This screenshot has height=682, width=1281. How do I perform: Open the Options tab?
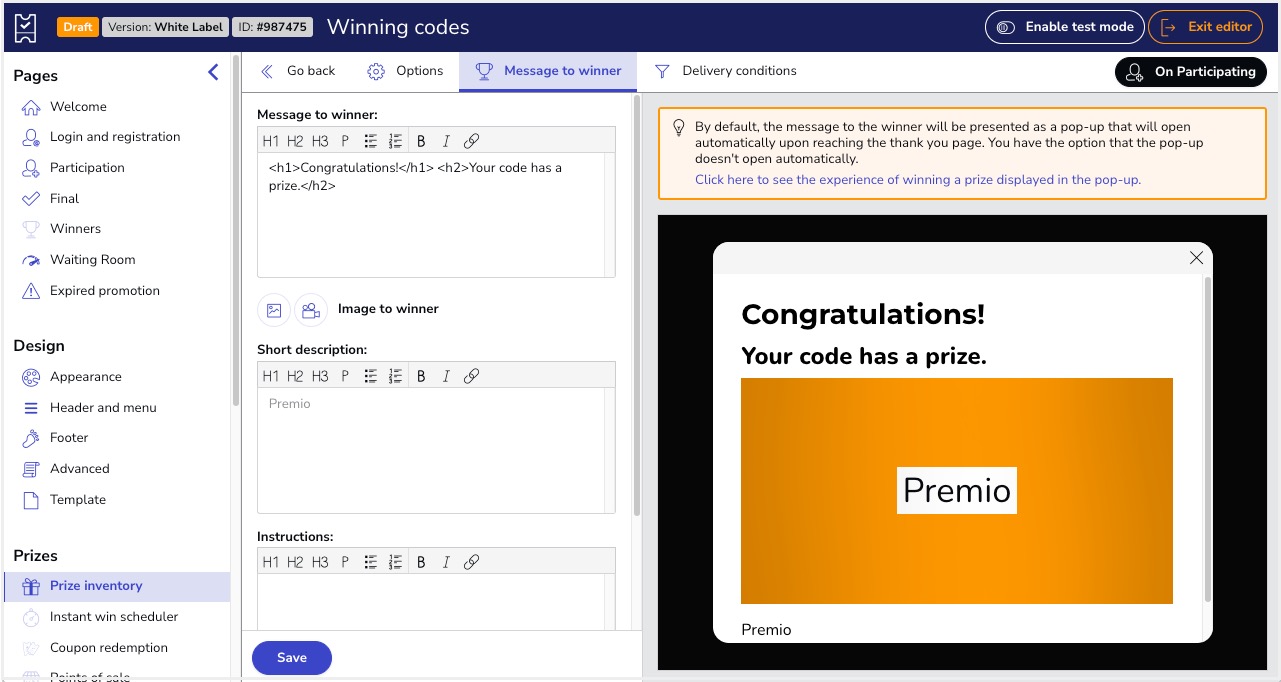405,71
